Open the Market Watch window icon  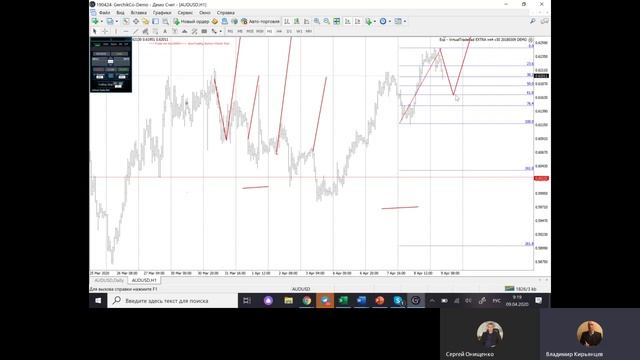click(x=126, y=21)
